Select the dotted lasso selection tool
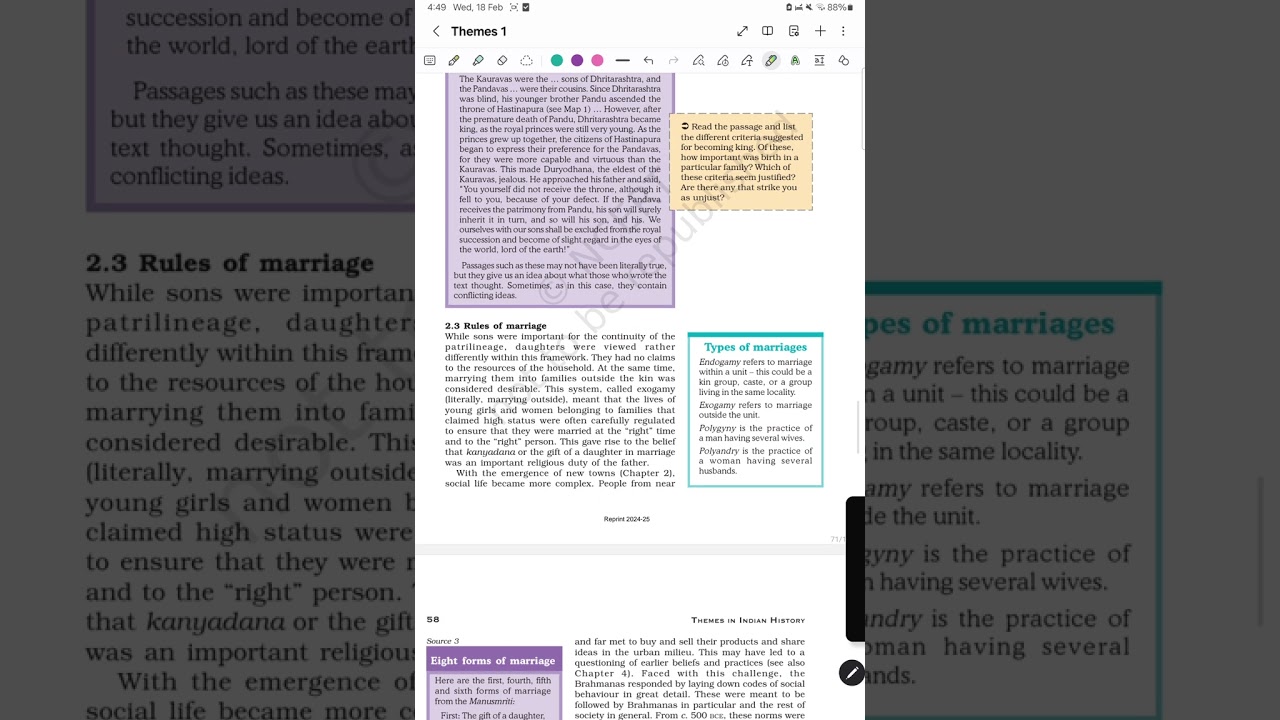The image size is (1280, 720). coord(526,61)
